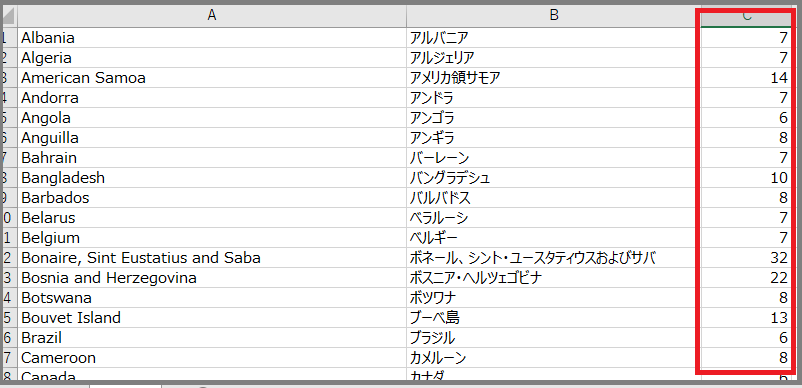Select the cell containing カメルーン
Viewport: 802px width, 388px height.
pos(553,358)
